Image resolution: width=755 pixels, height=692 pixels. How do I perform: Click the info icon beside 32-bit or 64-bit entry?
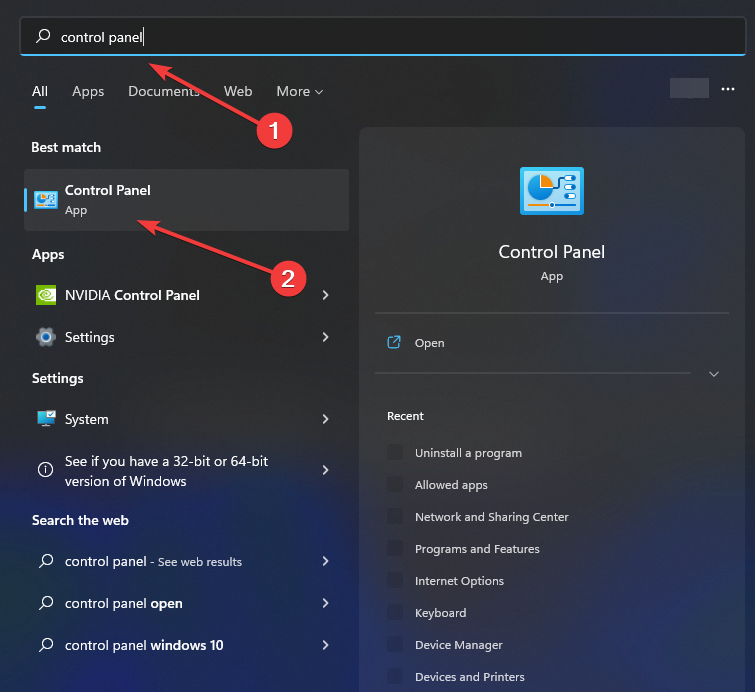click(x=46, y=469)
